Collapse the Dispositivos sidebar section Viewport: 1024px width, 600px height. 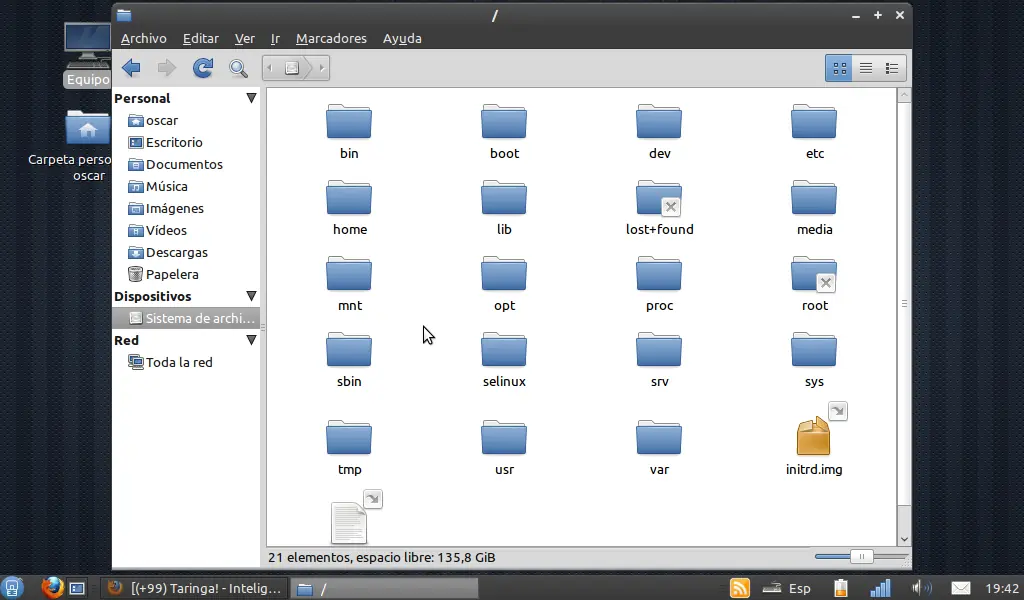(x=251, y=296)
